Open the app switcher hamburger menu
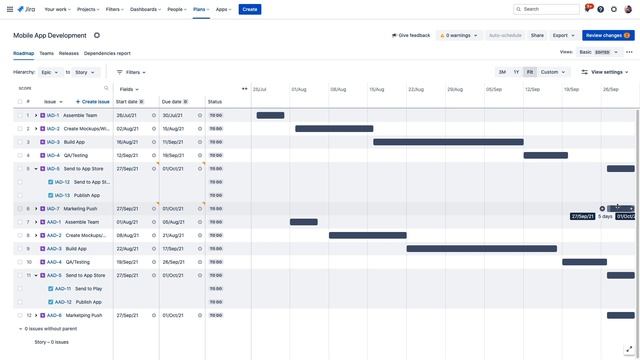This screenshot has width=640, height=360. pyautogui.click(x=10, y=9)
